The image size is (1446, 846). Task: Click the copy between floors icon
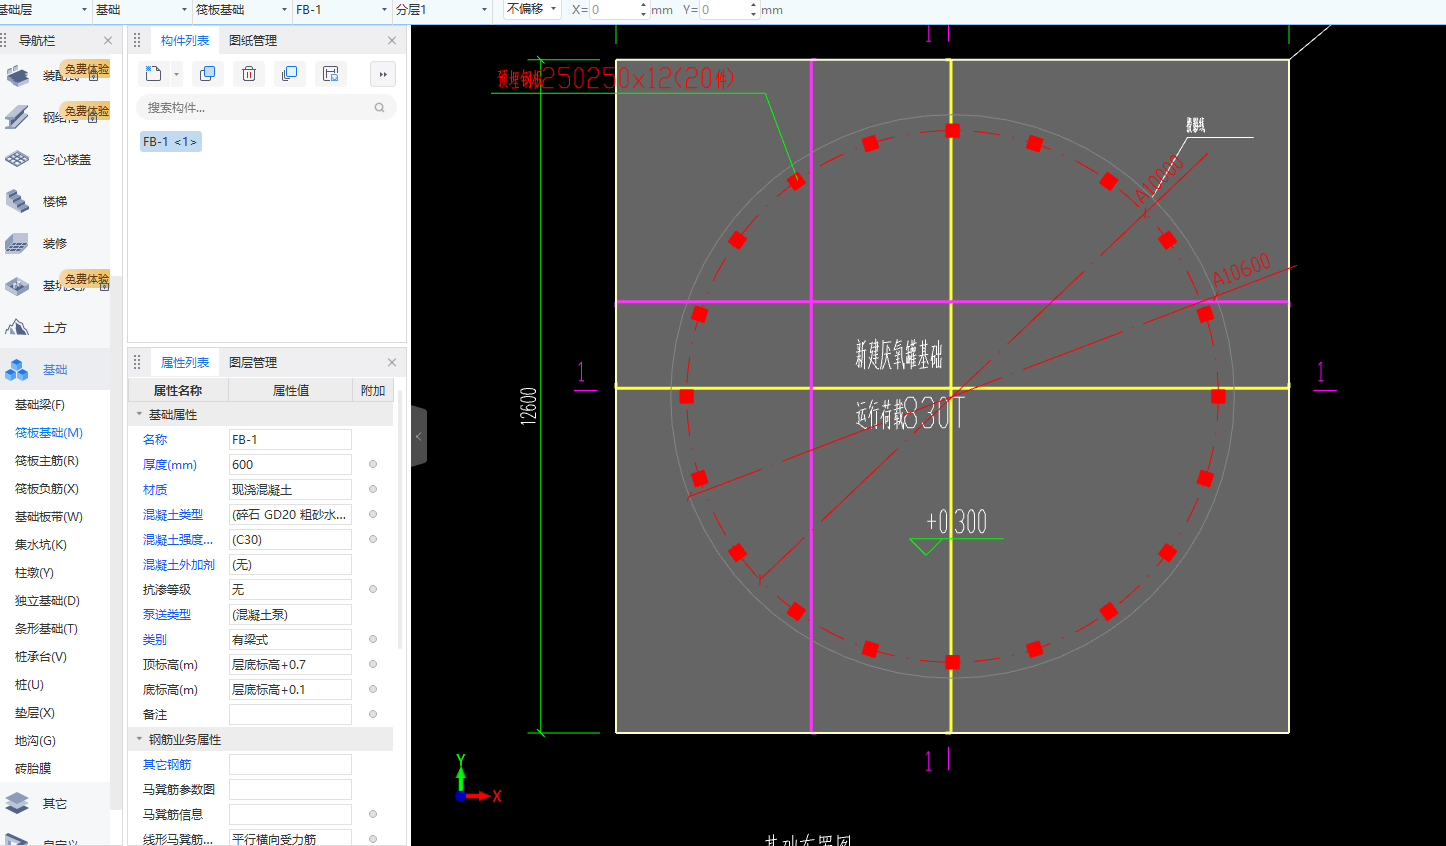click(x=290, y=74)
